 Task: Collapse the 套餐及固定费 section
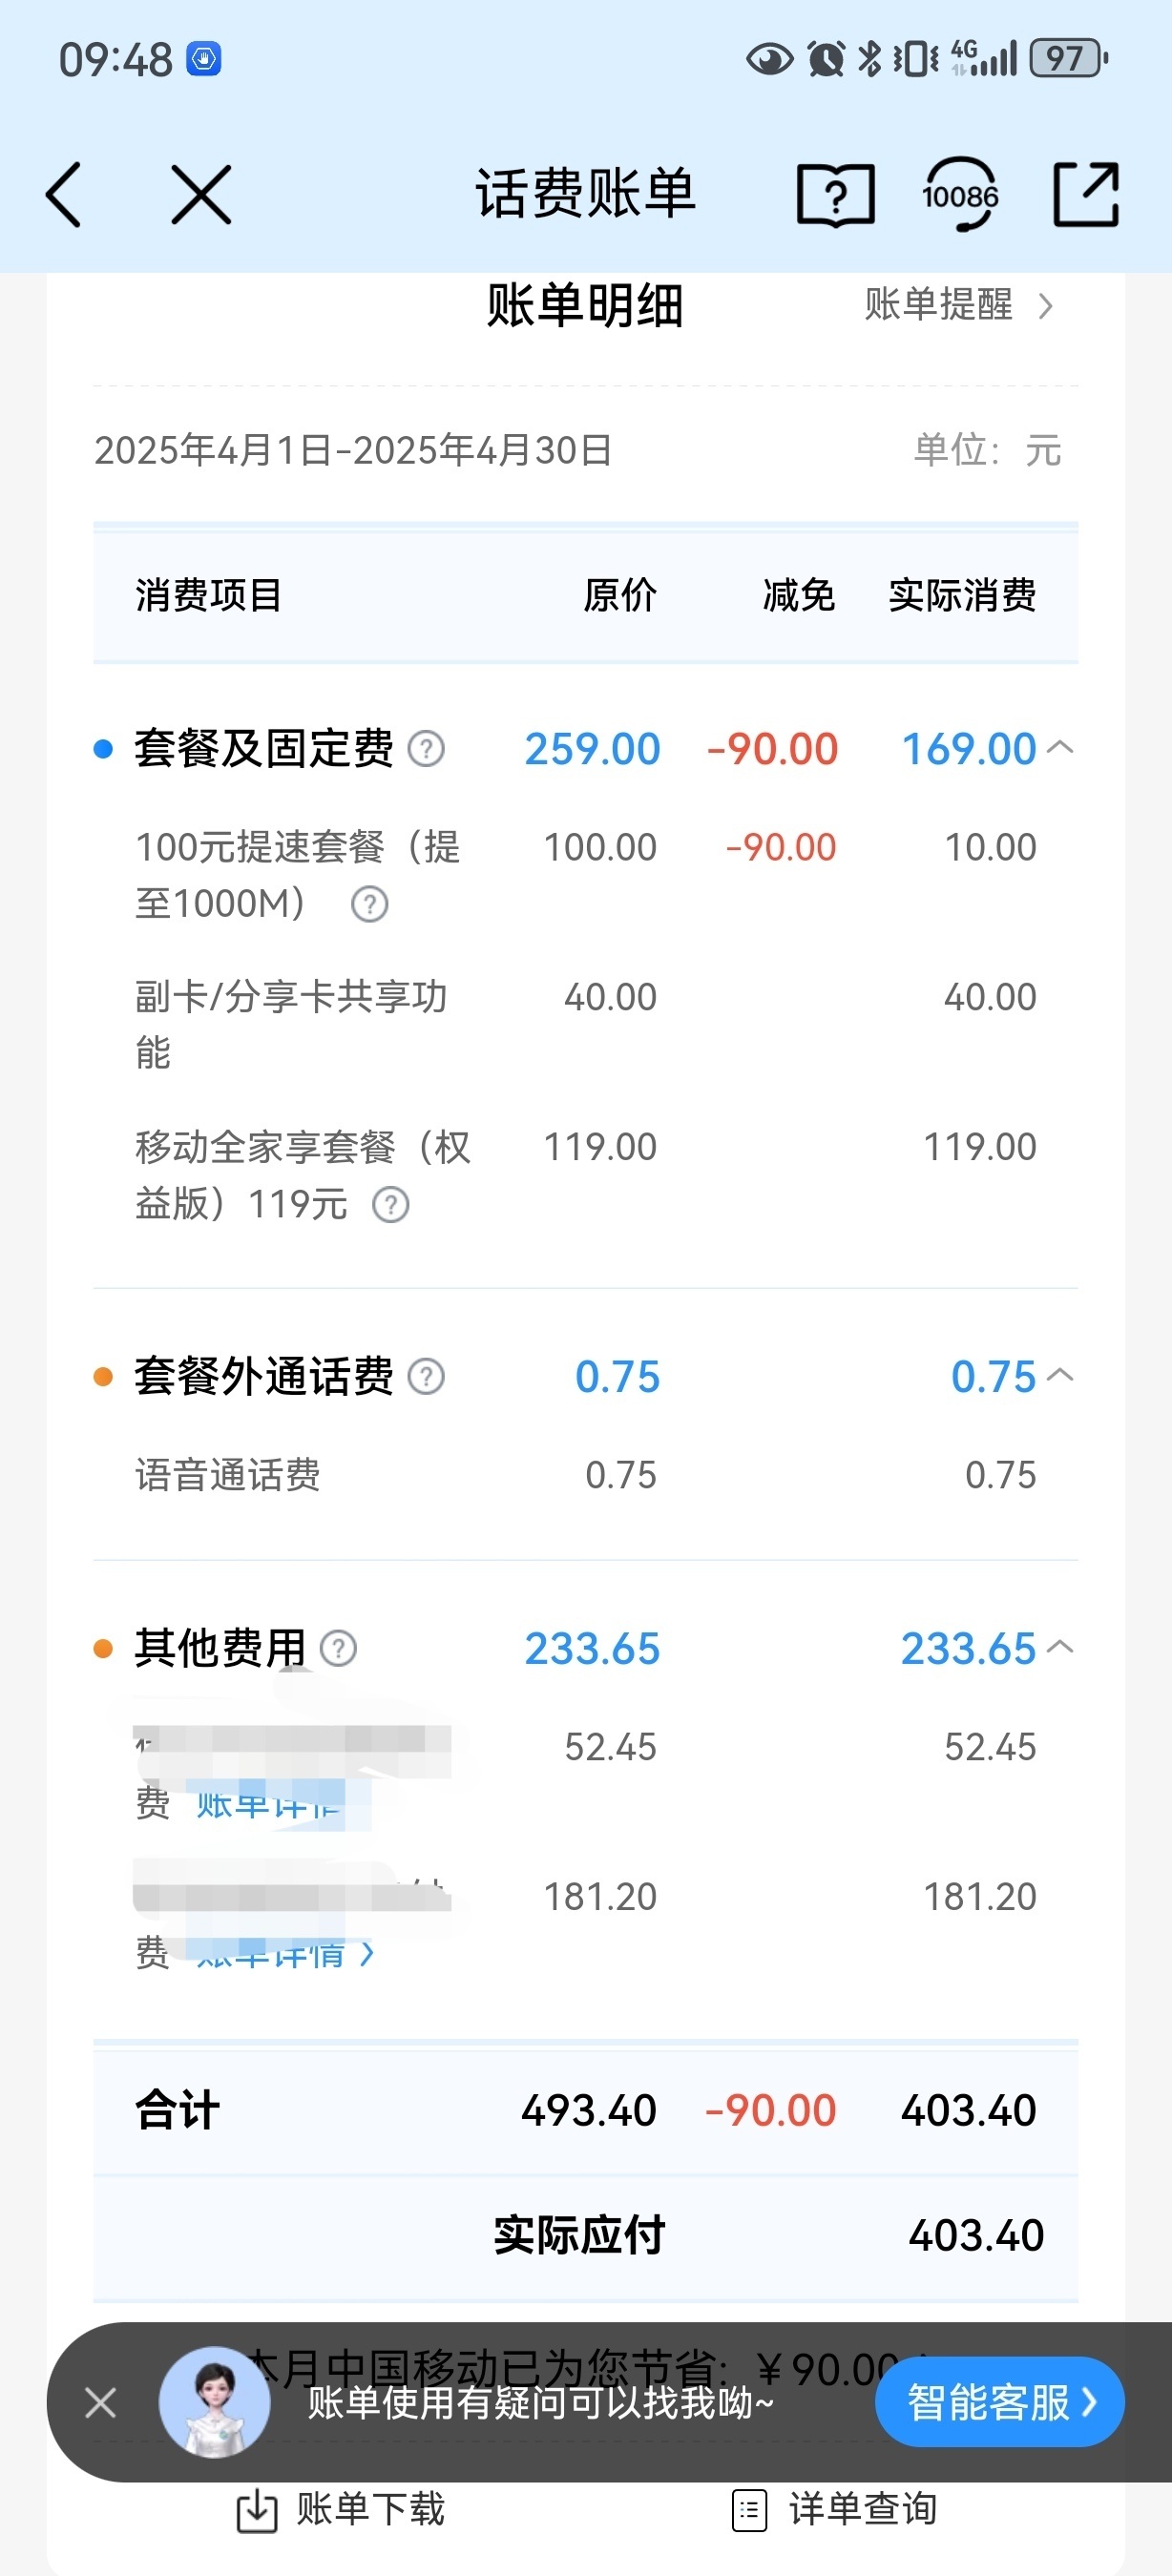click(1060, 747)
